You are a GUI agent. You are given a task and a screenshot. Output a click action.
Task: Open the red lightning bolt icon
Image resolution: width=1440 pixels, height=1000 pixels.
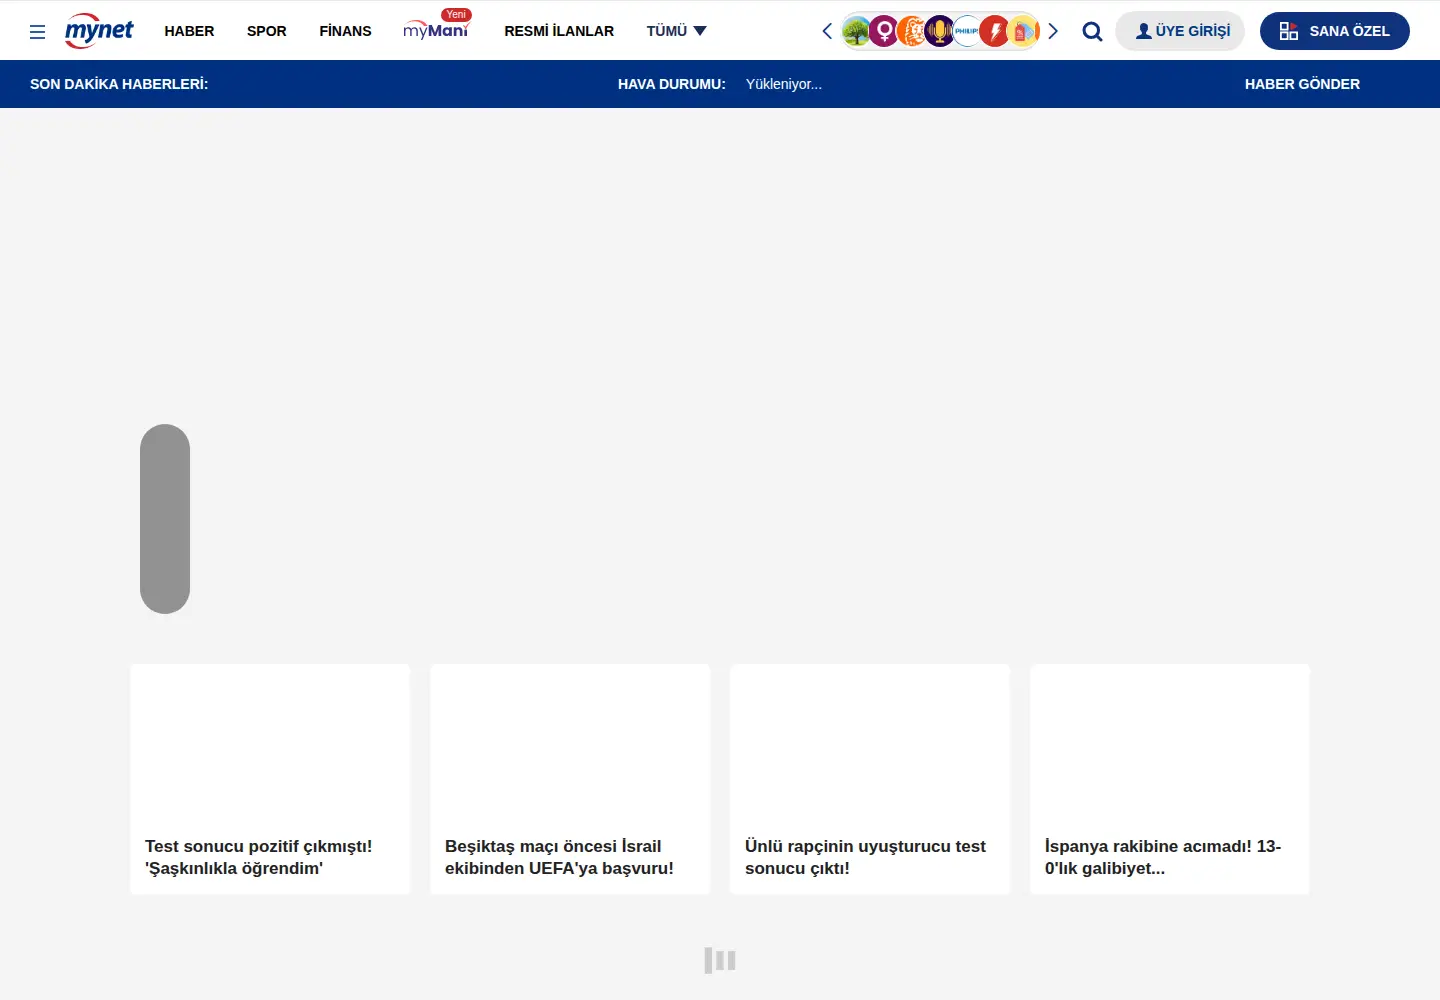pos(995,31)
